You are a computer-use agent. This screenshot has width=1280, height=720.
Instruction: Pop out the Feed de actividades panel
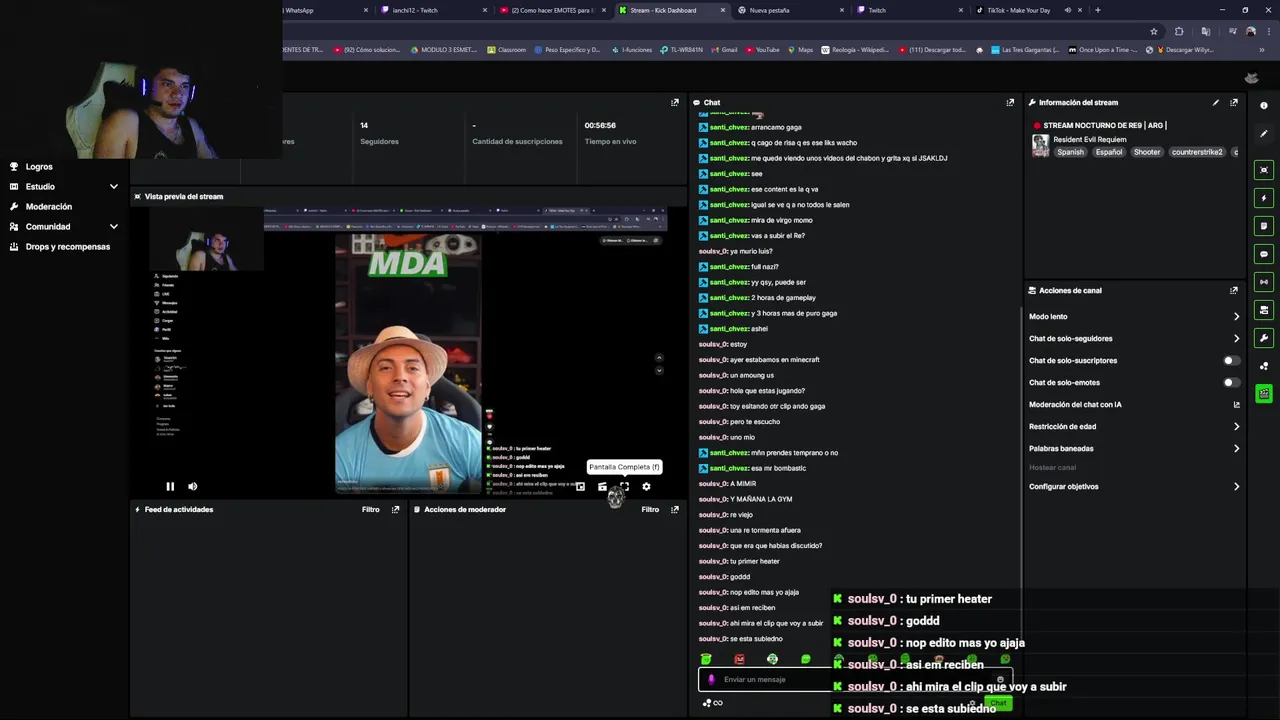coord(395,509)
